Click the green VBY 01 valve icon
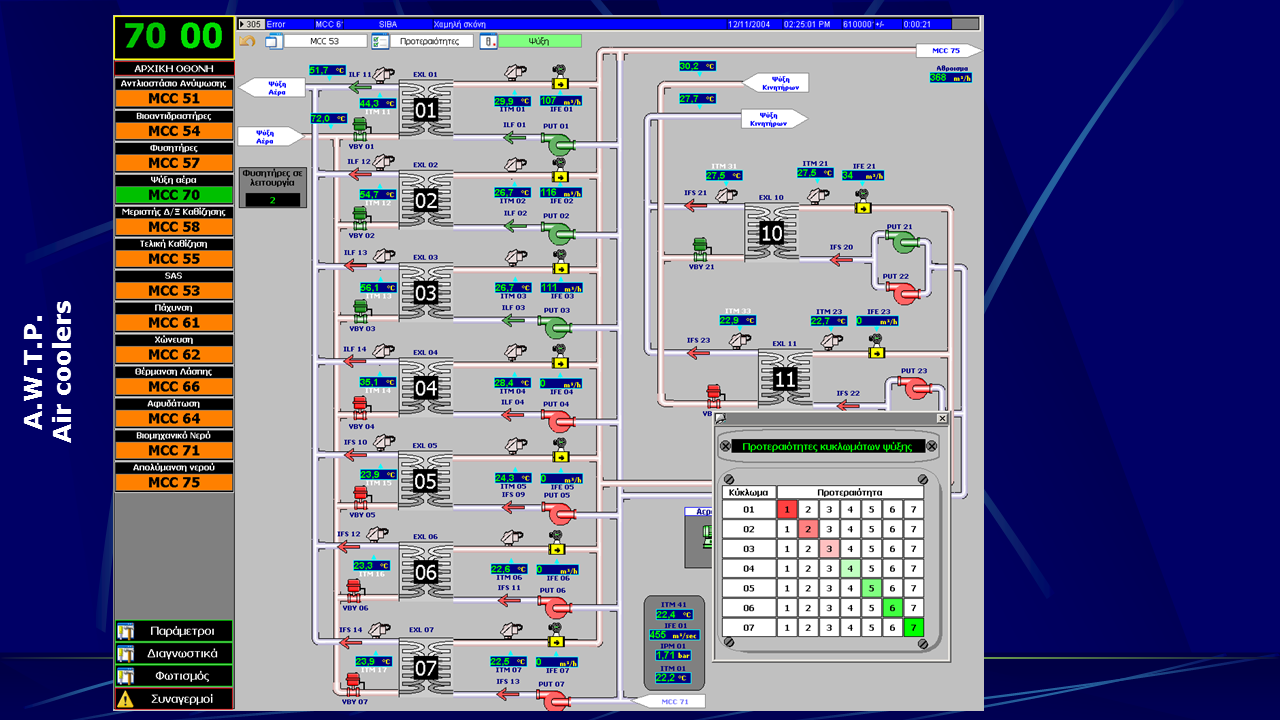This screenshot has width=1280, height=720. (x=360, y=129)
